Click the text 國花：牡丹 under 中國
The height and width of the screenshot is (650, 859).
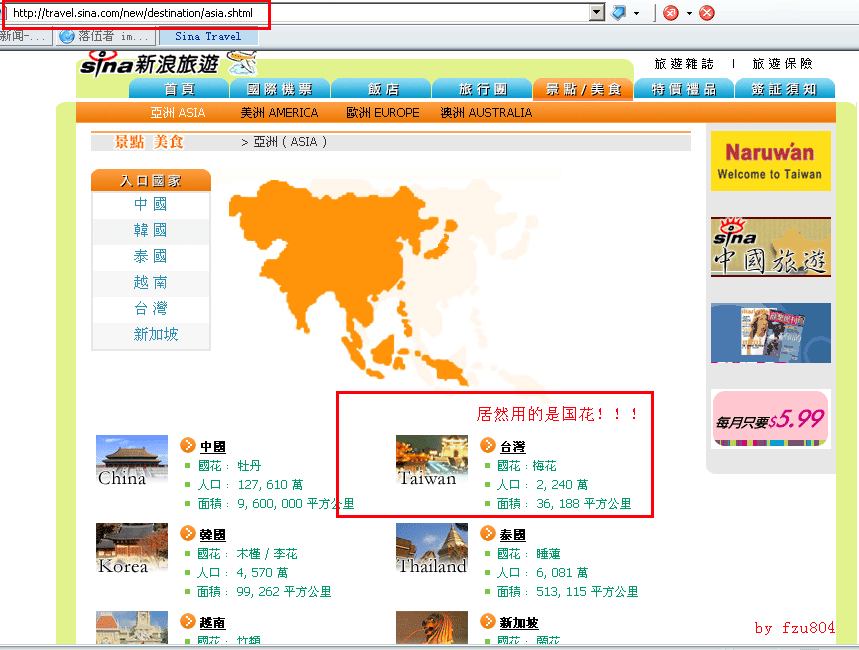(230, 466)
